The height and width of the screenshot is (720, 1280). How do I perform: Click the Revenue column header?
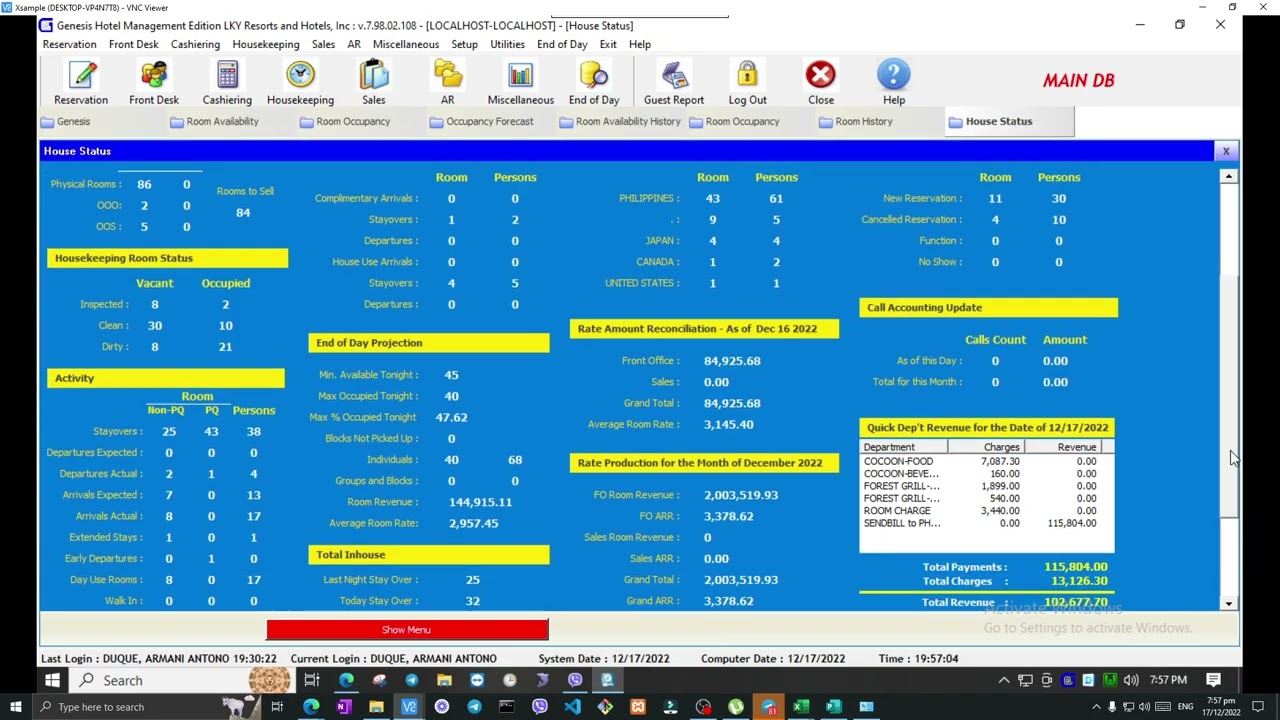pos(1063,447)
